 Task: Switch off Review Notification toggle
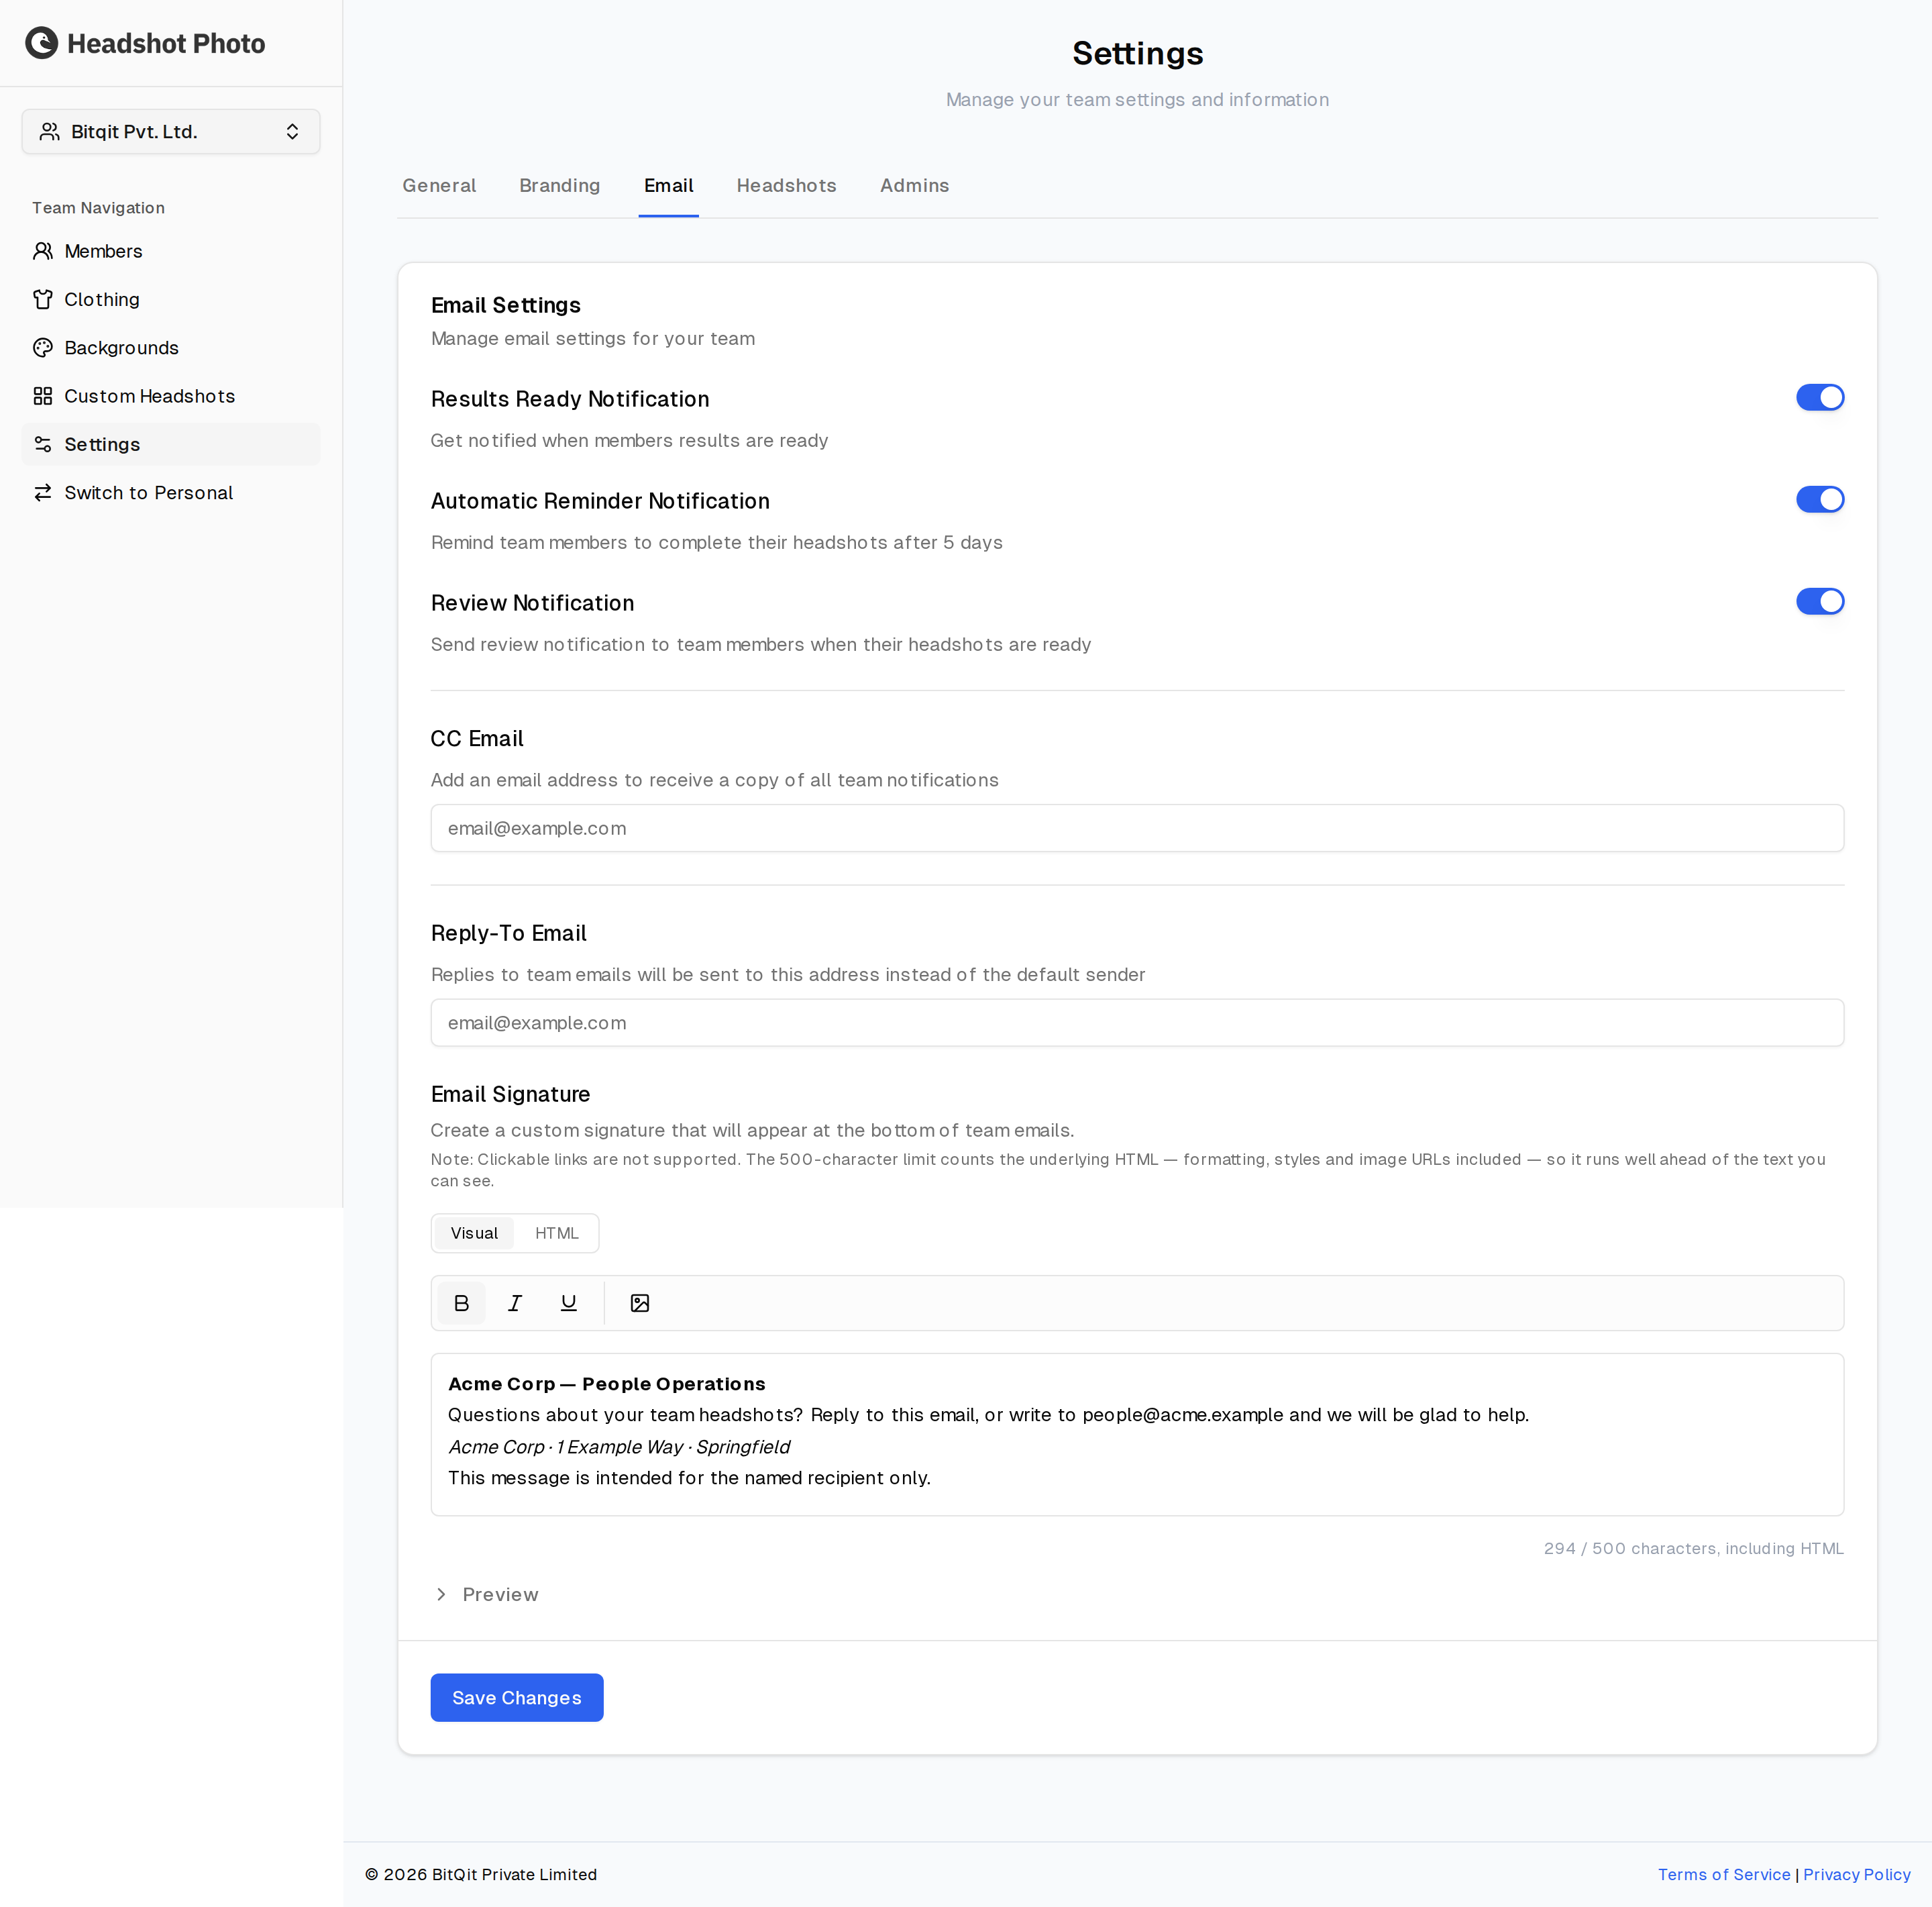coord(1820,602)
